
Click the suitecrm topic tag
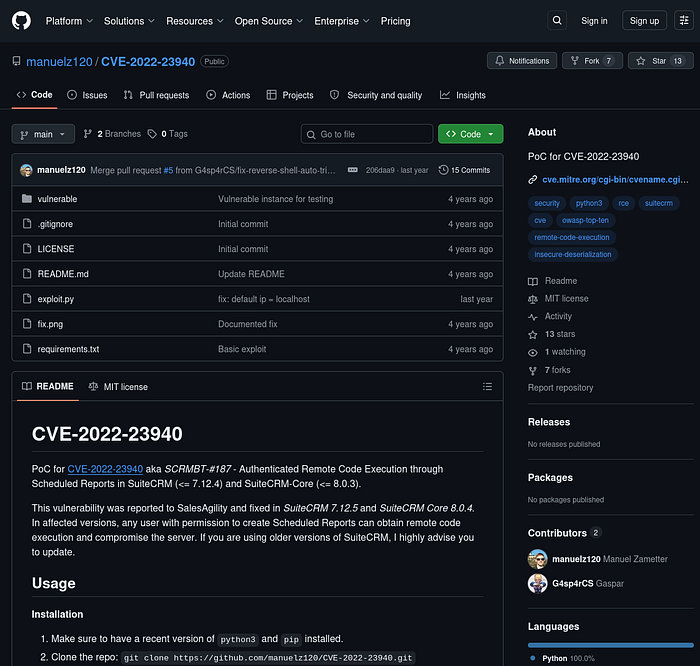coord(658,203)
